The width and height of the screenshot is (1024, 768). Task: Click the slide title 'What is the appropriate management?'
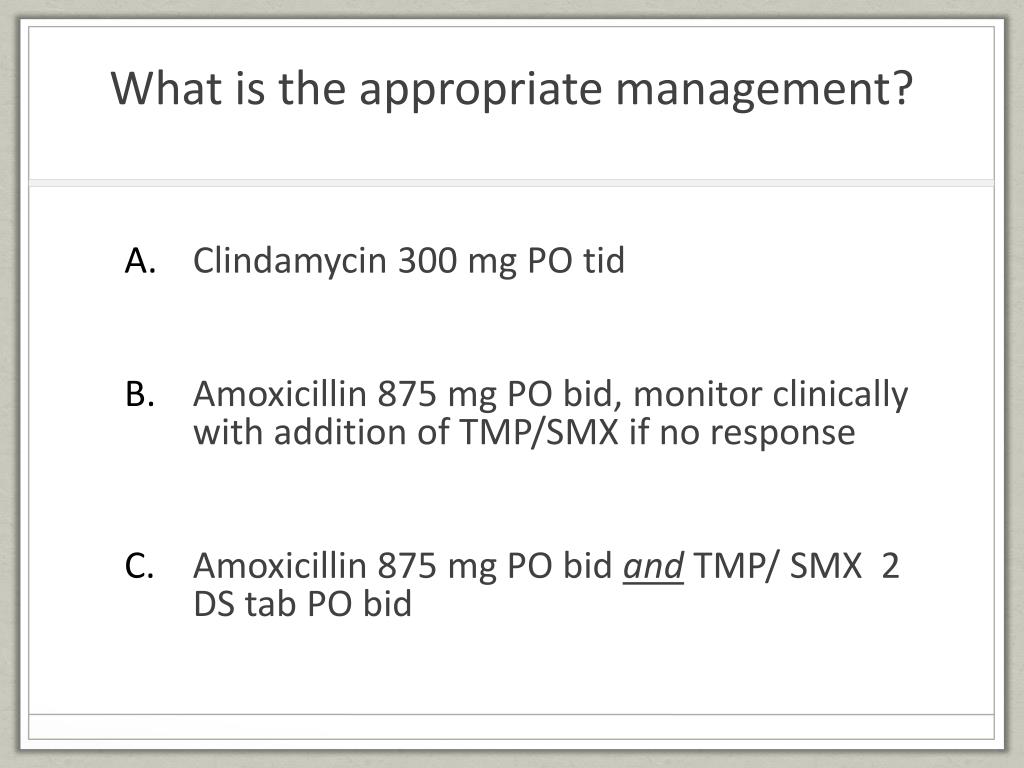[x=511, y=89]
